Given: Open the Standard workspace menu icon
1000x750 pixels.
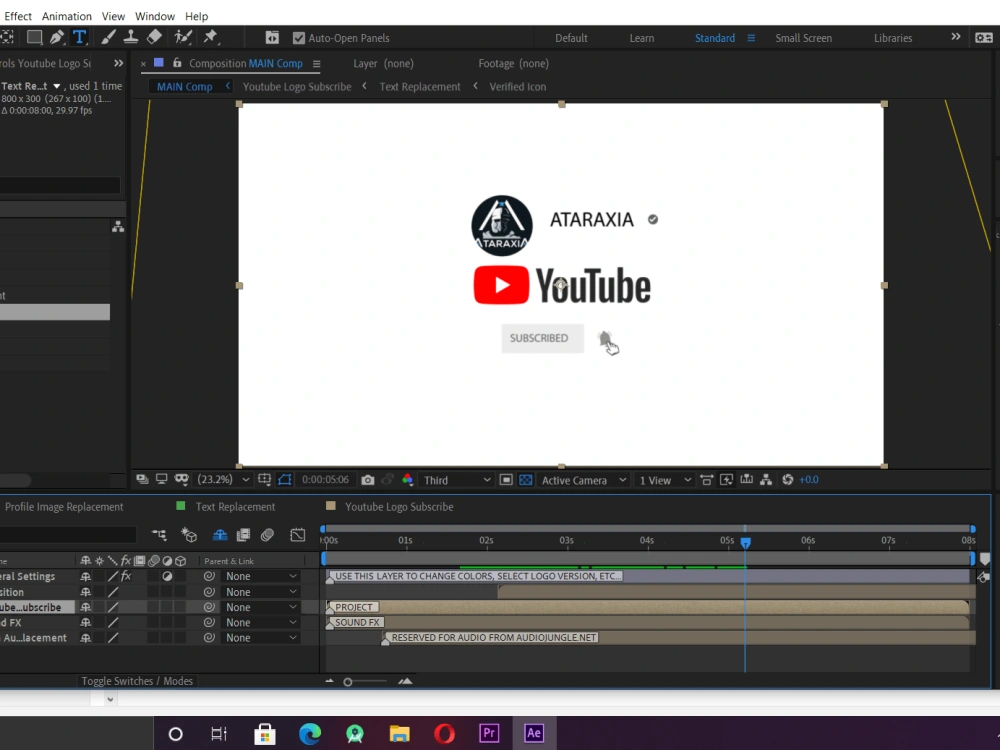Looking at the screenshot, I should coord(751,38).
